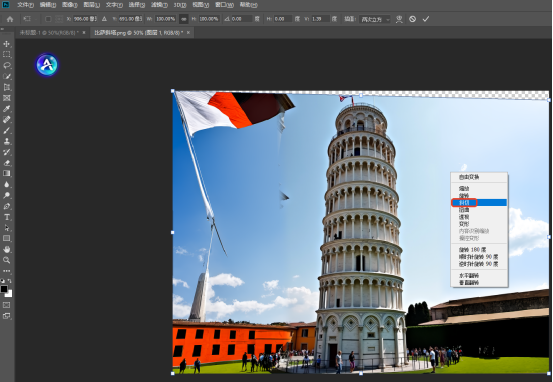Image resolution: width=553 pixels, height=382 pixels.
Task: Choose 顺时针旋转 90 度 in context menu
Action: [479, 256]
